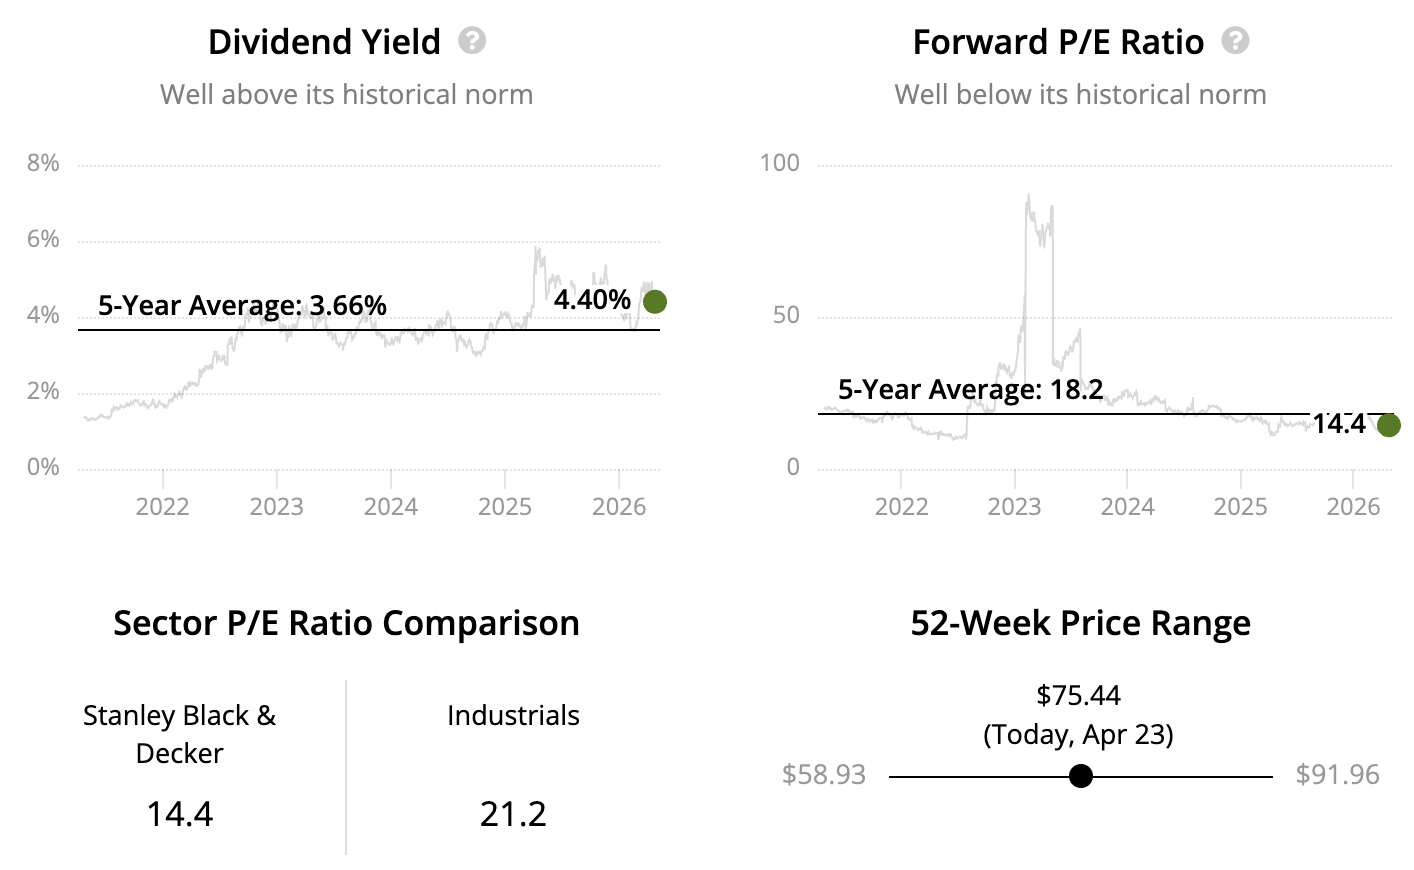Screen dimensions: 1414x870
Task: Select the green 14.4 forward P/E dot
Action: pyautogui.click(x=1388, y=425)
